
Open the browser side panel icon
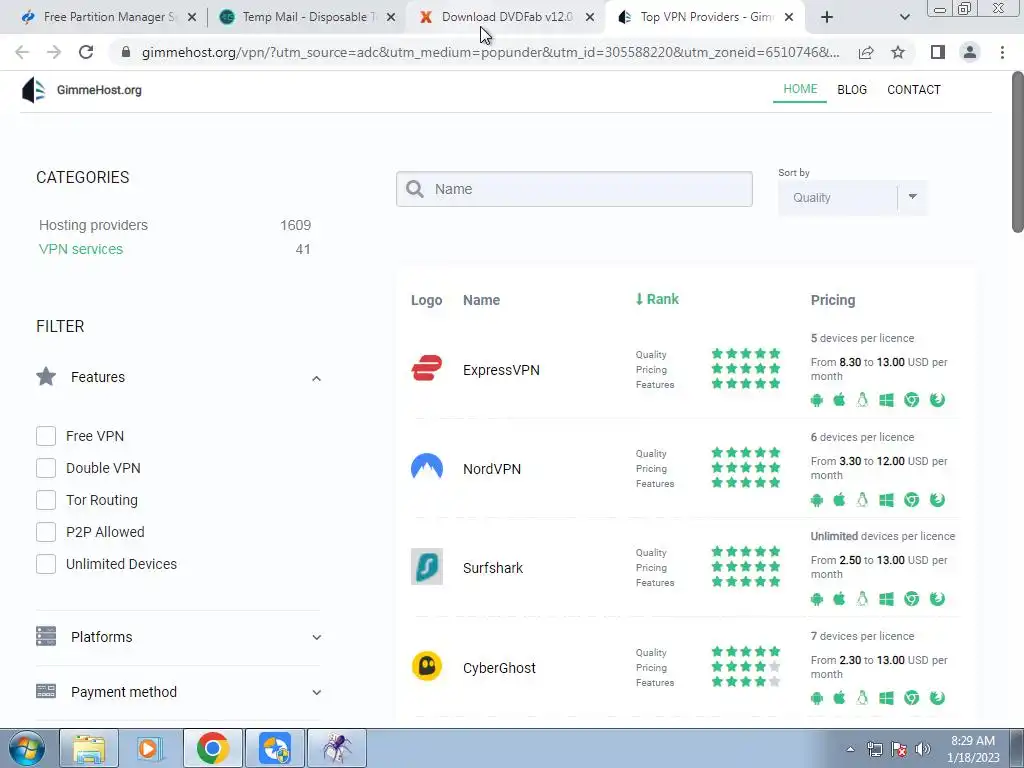pos(938,52)
